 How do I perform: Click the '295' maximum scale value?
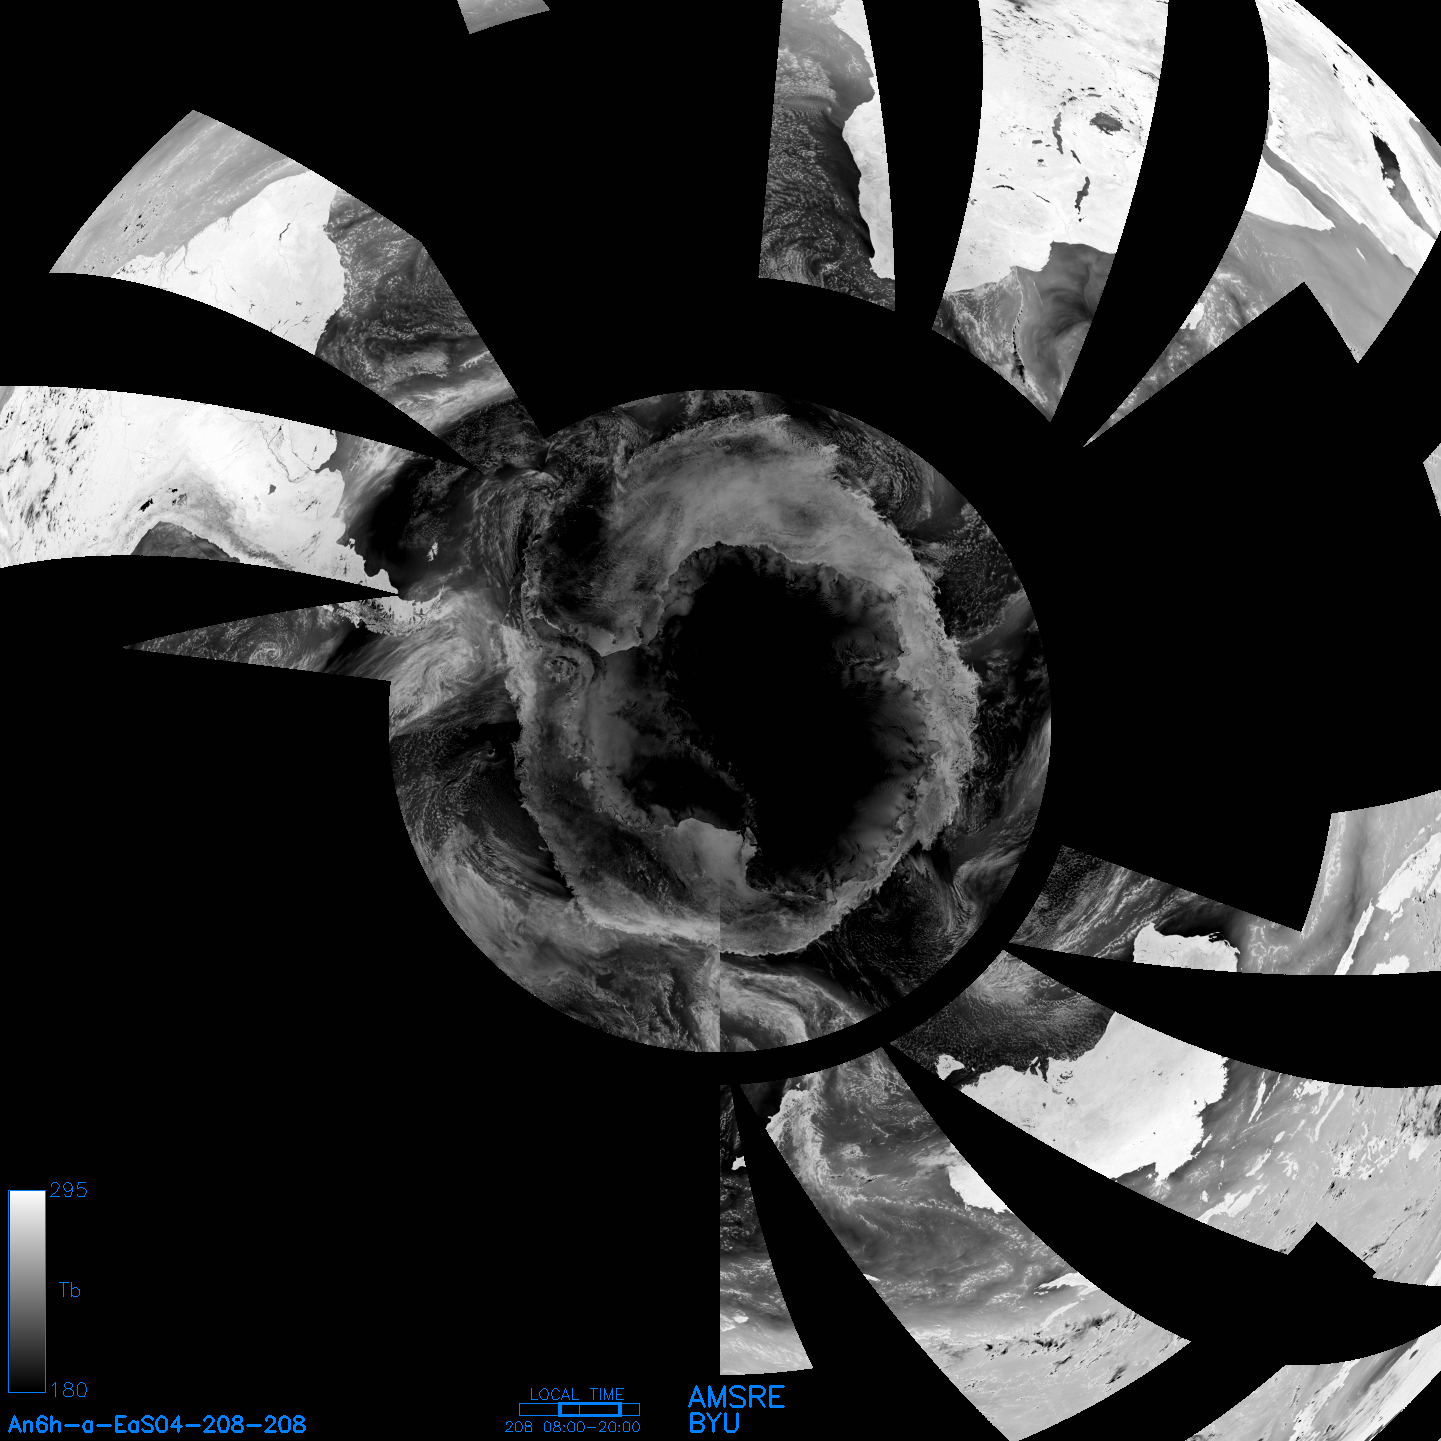(68, 1190)
